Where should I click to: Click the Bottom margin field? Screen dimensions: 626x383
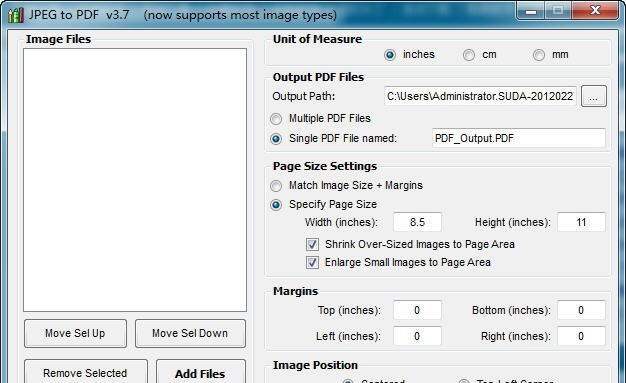[x=581, y=310]
